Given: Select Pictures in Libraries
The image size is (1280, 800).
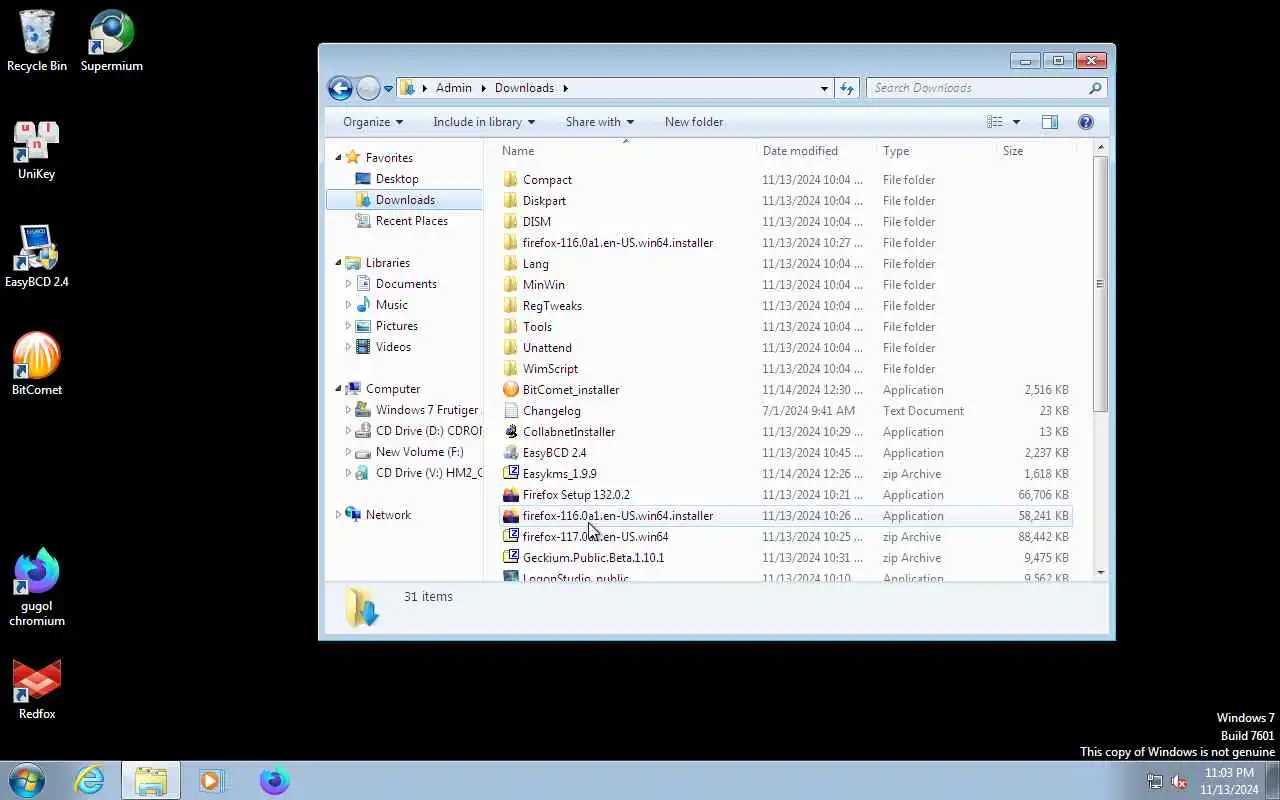Looking at the screenshot, I should [397, 326].
